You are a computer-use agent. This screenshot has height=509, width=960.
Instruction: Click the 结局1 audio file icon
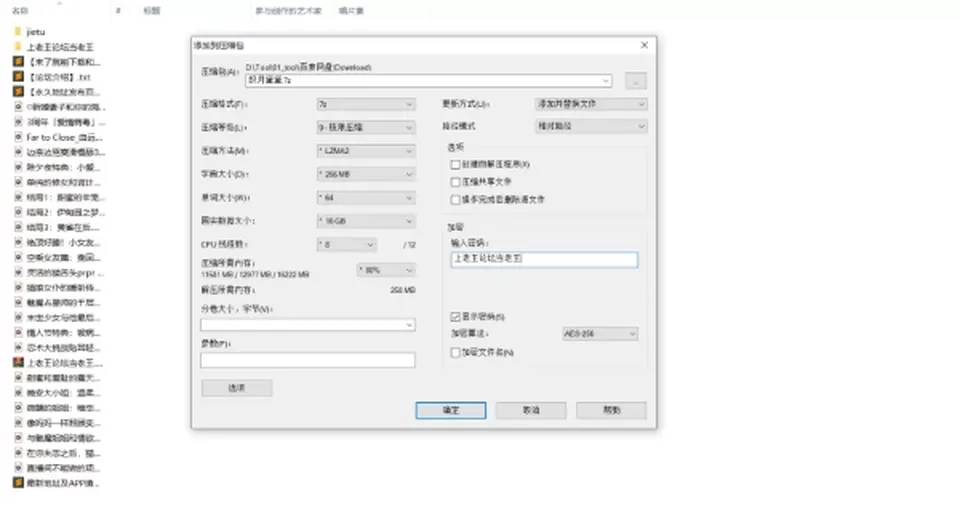pos(18,197)
